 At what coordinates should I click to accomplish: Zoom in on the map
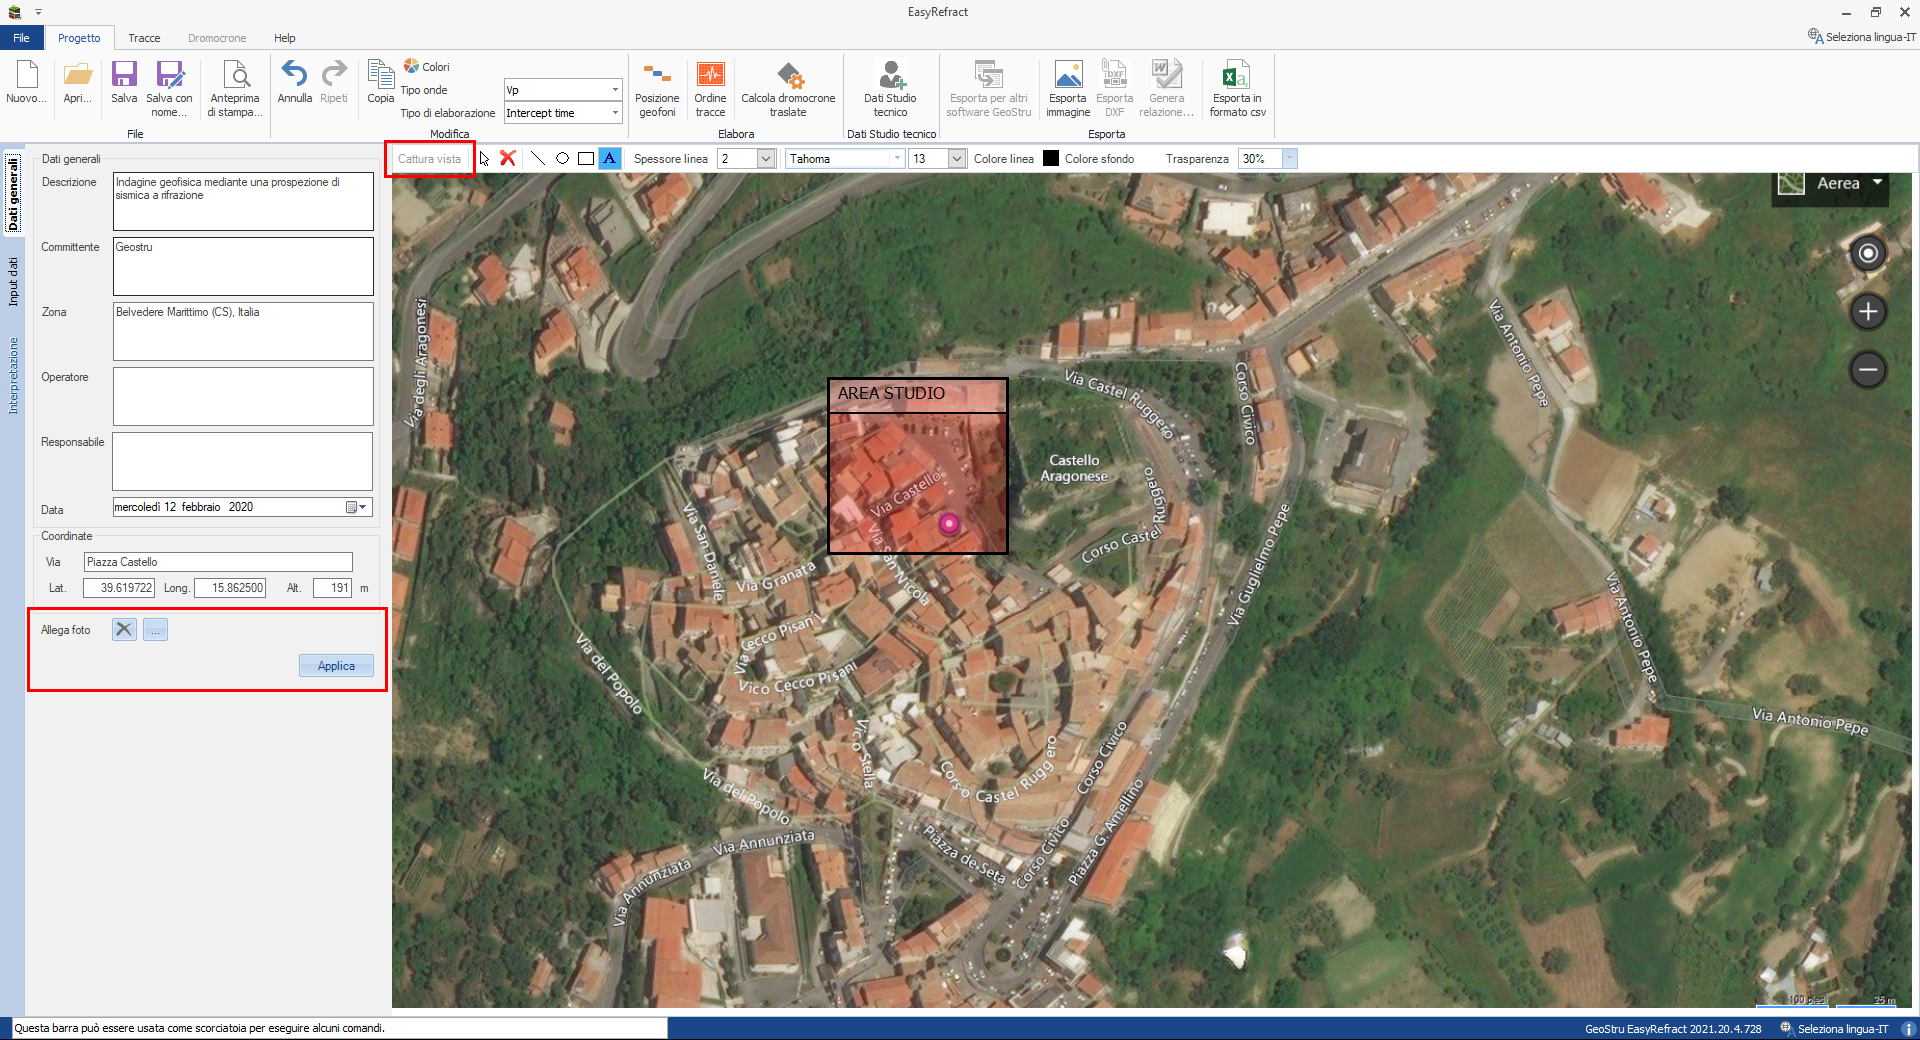click(1868, 311)
